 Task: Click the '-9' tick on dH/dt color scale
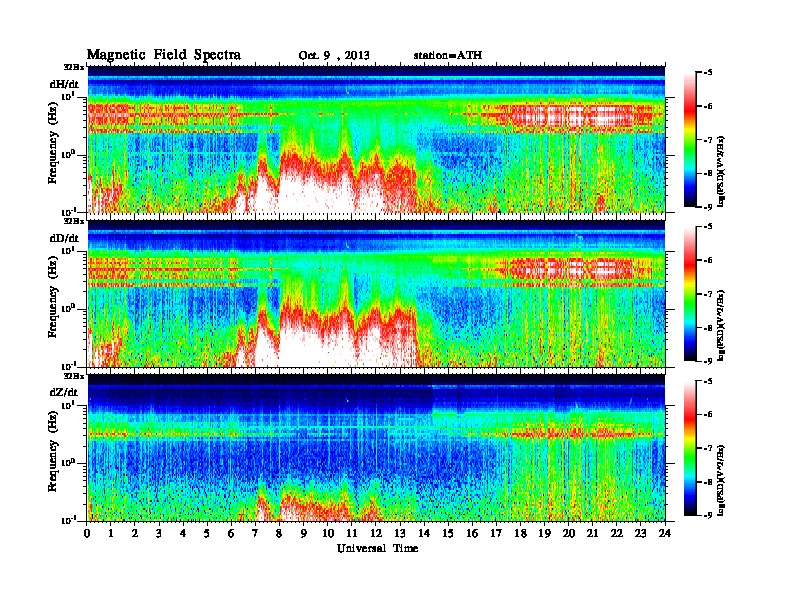click(x=708, y=207)
